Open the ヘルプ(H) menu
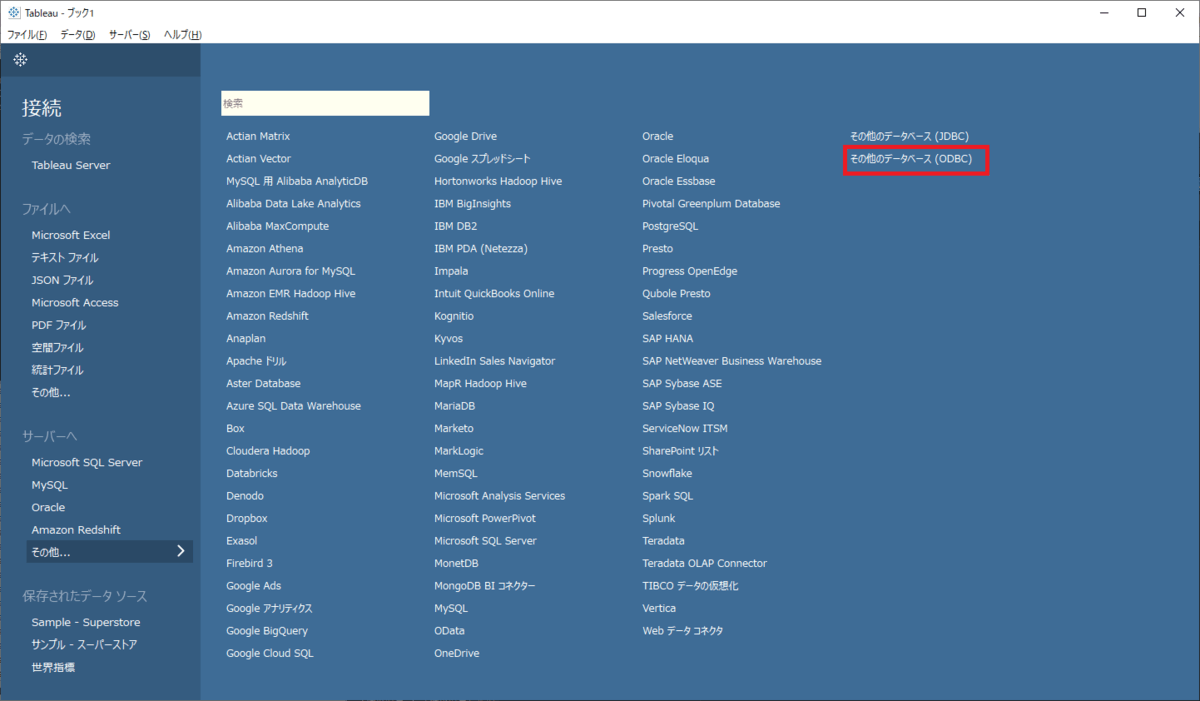This screenshot has width=1200, height=701. pos(183,35)
